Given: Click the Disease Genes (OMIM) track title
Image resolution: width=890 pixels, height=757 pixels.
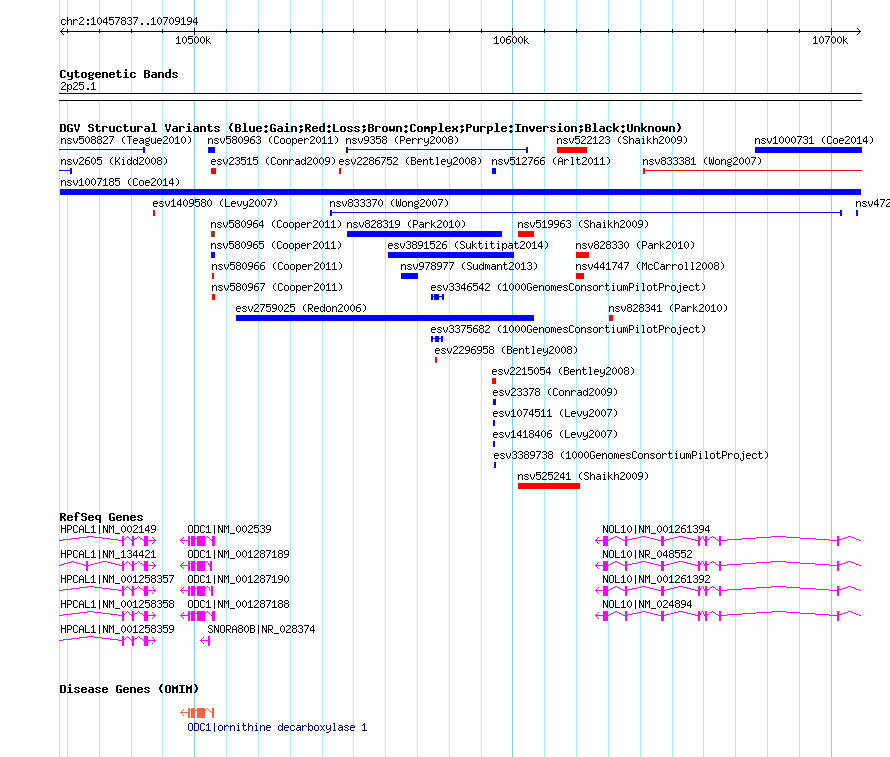Looking at the screenshot, I should [129, 689].
